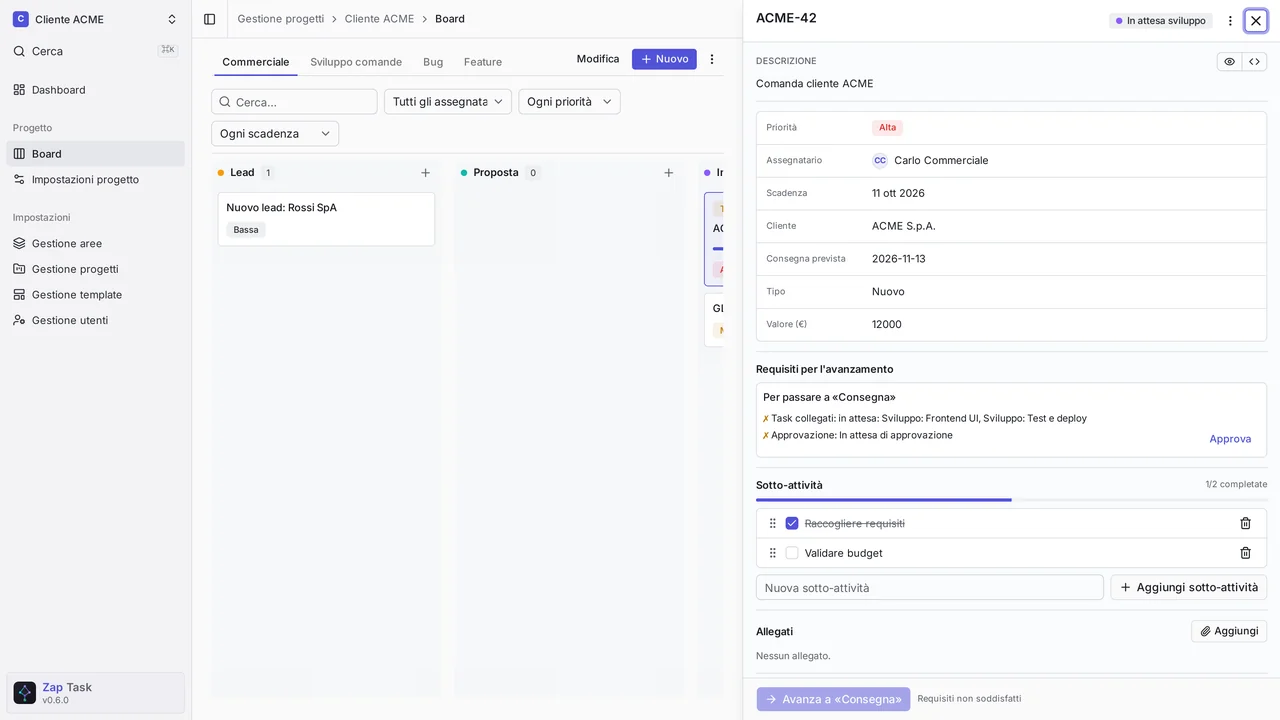Switch to the Feature tab

483,62
